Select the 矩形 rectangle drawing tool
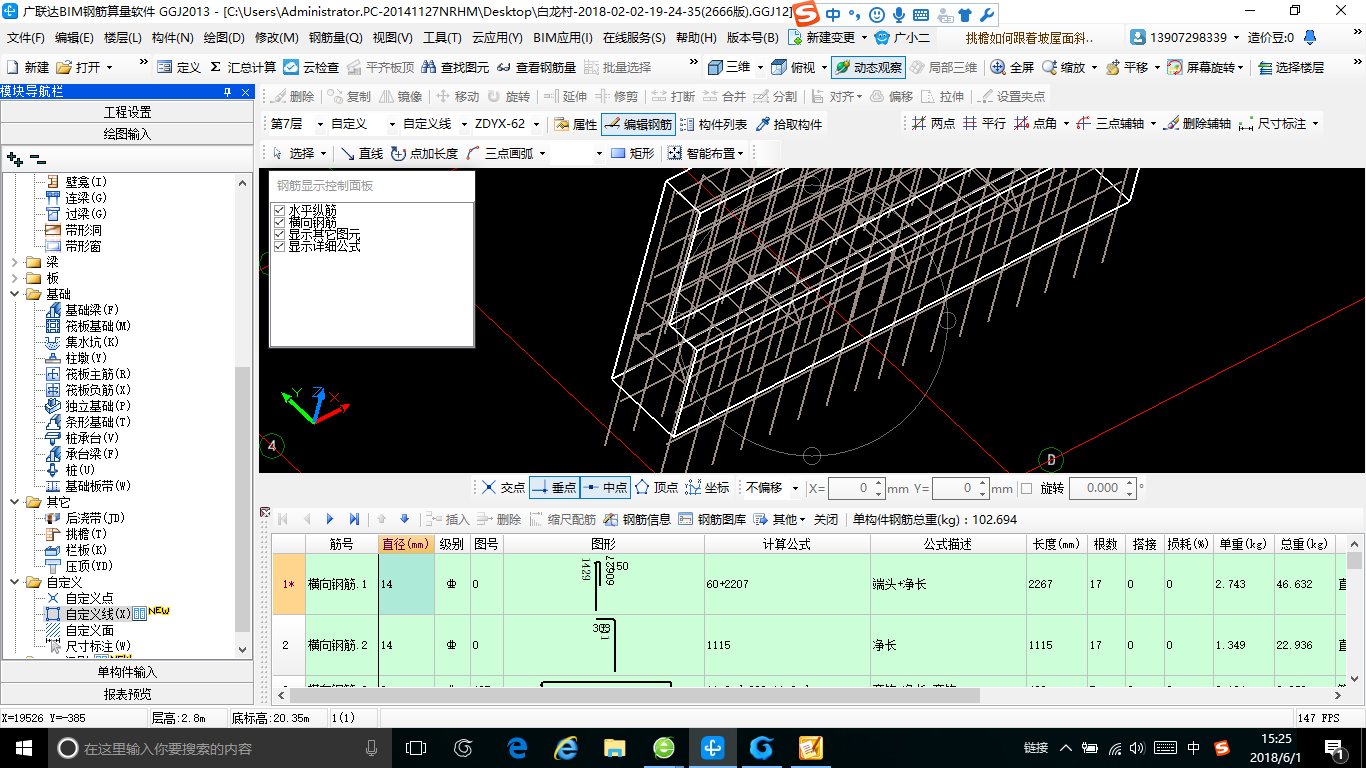 pos(632,153)
